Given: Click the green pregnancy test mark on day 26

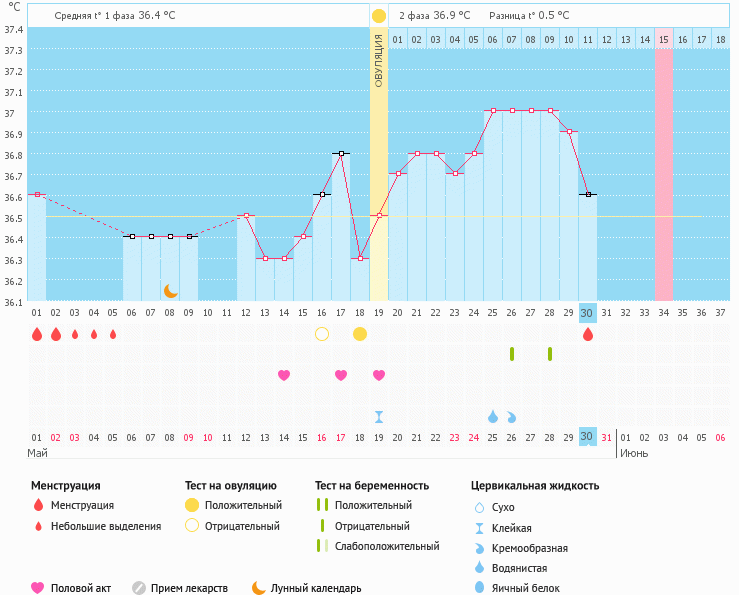Looking at the screenshot, I should pyautogui.click(x=512, y=354).
